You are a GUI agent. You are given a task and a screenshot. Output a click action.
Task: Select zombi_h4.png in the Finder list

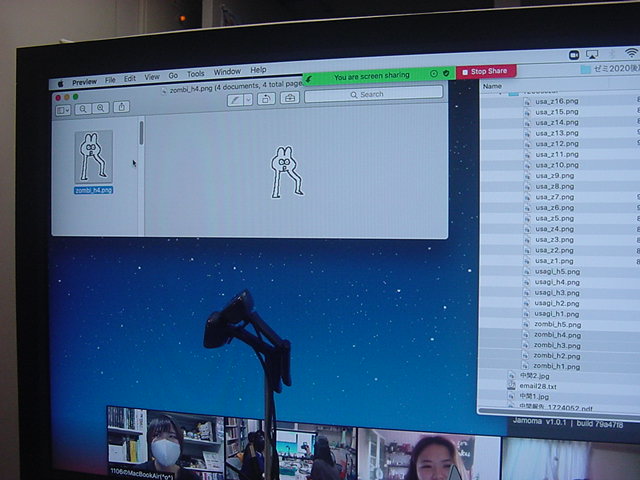[x=558, y=335]
